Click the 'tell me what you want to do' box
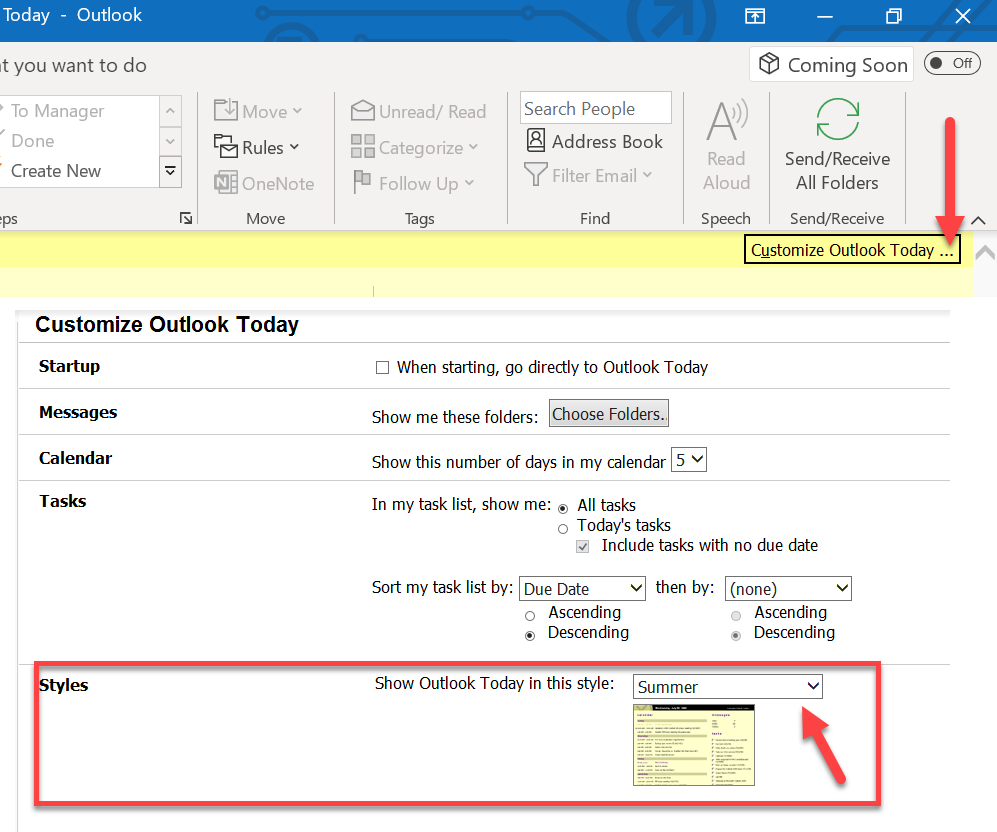Screen dimensions: 997x832 click(x=74, y=65)
